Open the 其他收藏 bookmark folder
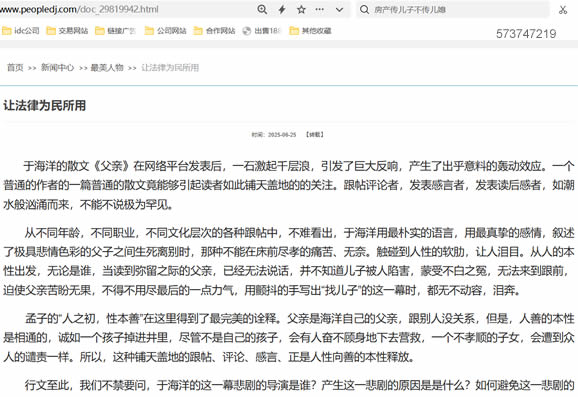This screenshot has height=397, width=578. coord(310,31)
